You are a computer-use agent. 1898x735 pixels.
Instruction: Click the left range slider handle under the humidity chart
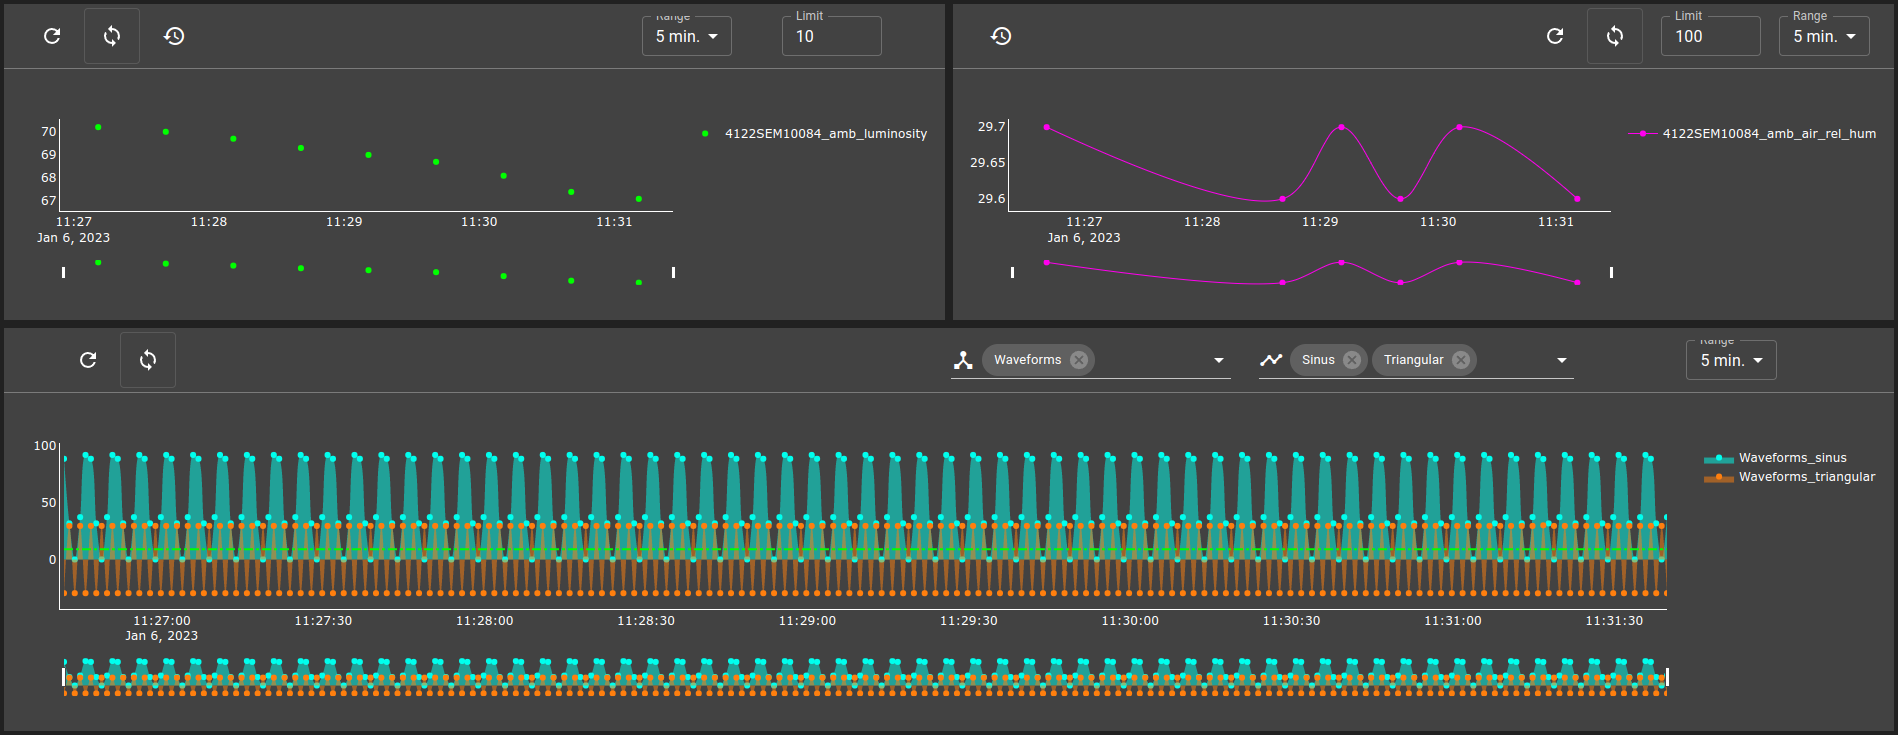tap(1012, 272)
